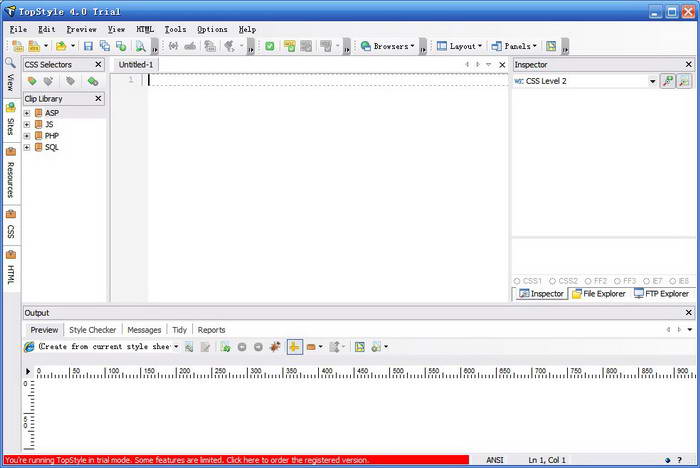Viewport: 700px width, 468px height.
Task: Close the Output panel
Action: pos(688,313)
